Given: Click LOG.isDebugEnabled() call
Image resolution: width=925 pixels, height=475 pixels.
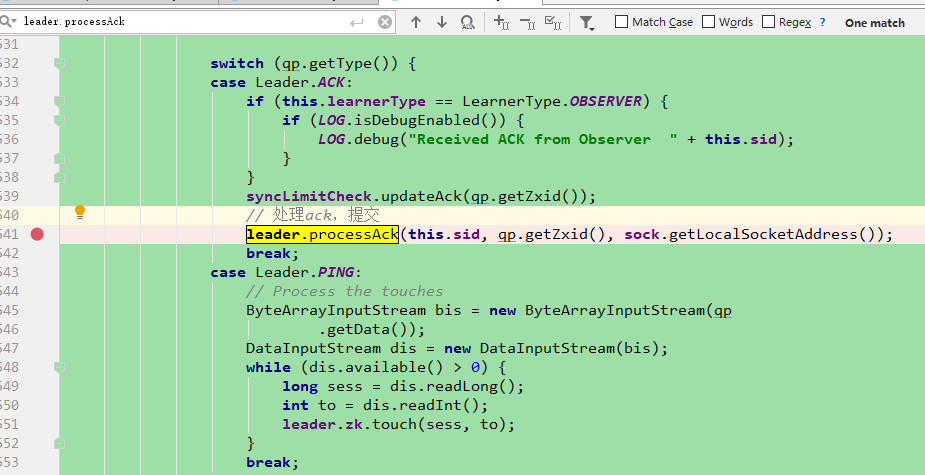Looking at the screenshot, I should [412, 120].
